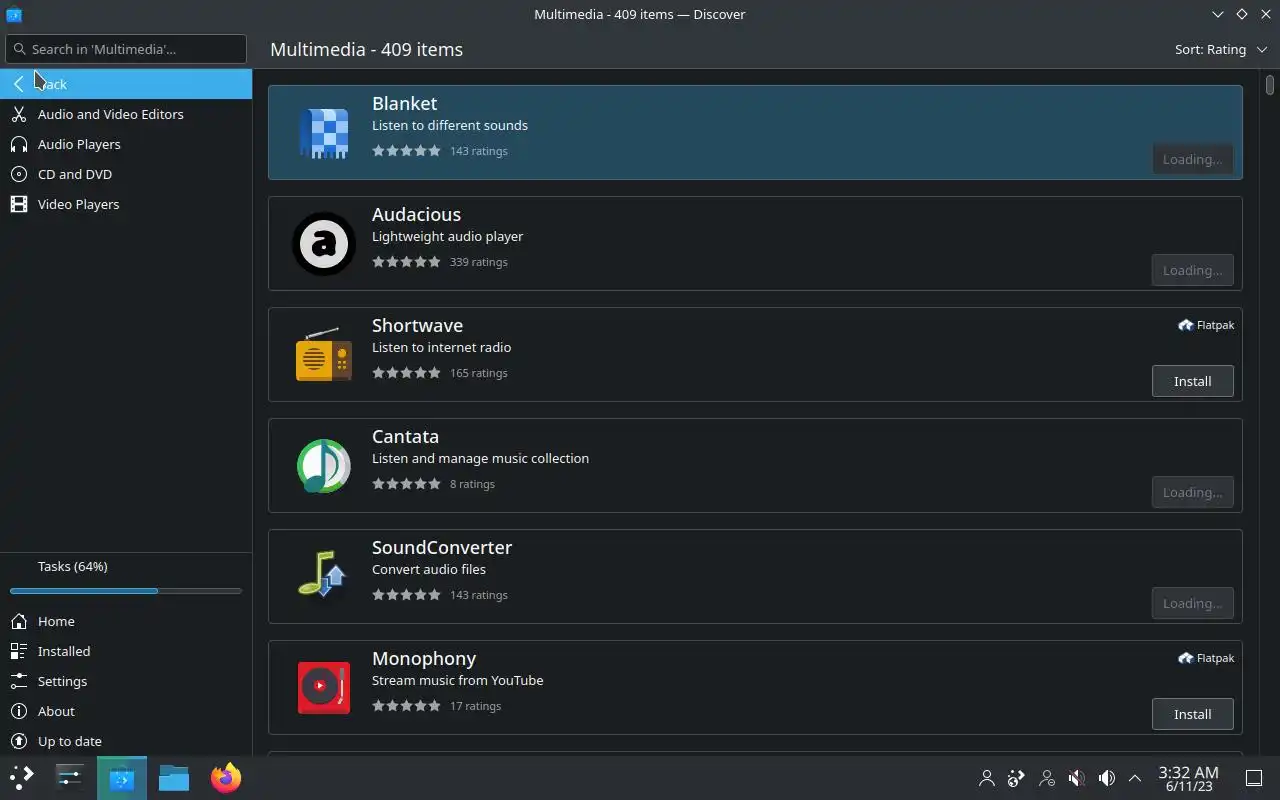Click the Flatpak badge on Shortwave
The image size is (1280, 800).
pos(1206,325)
